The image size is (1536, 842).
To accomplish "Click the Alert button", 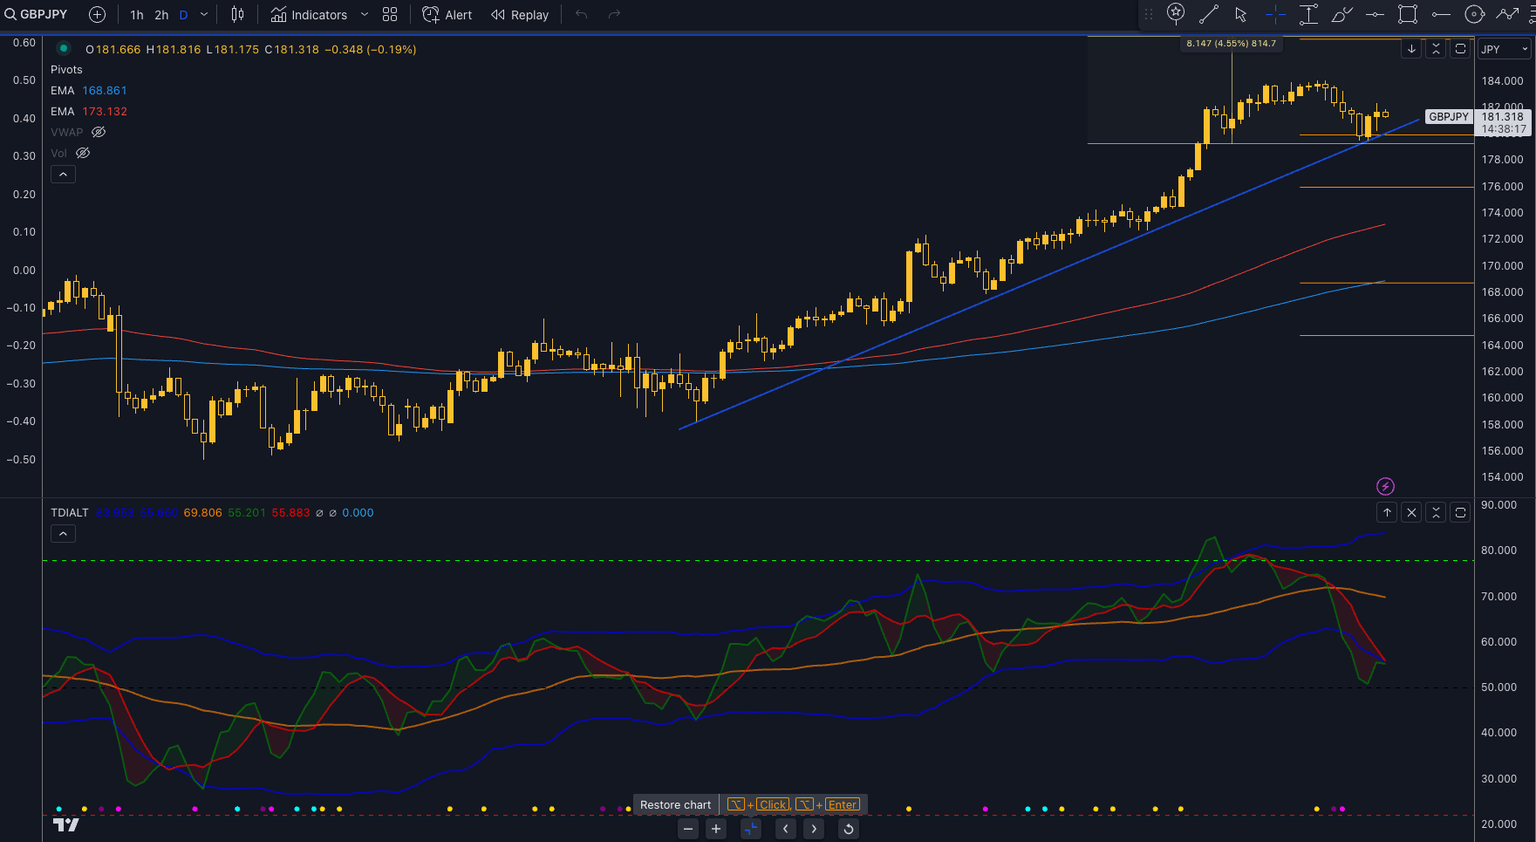I will [x=447, y=15].
